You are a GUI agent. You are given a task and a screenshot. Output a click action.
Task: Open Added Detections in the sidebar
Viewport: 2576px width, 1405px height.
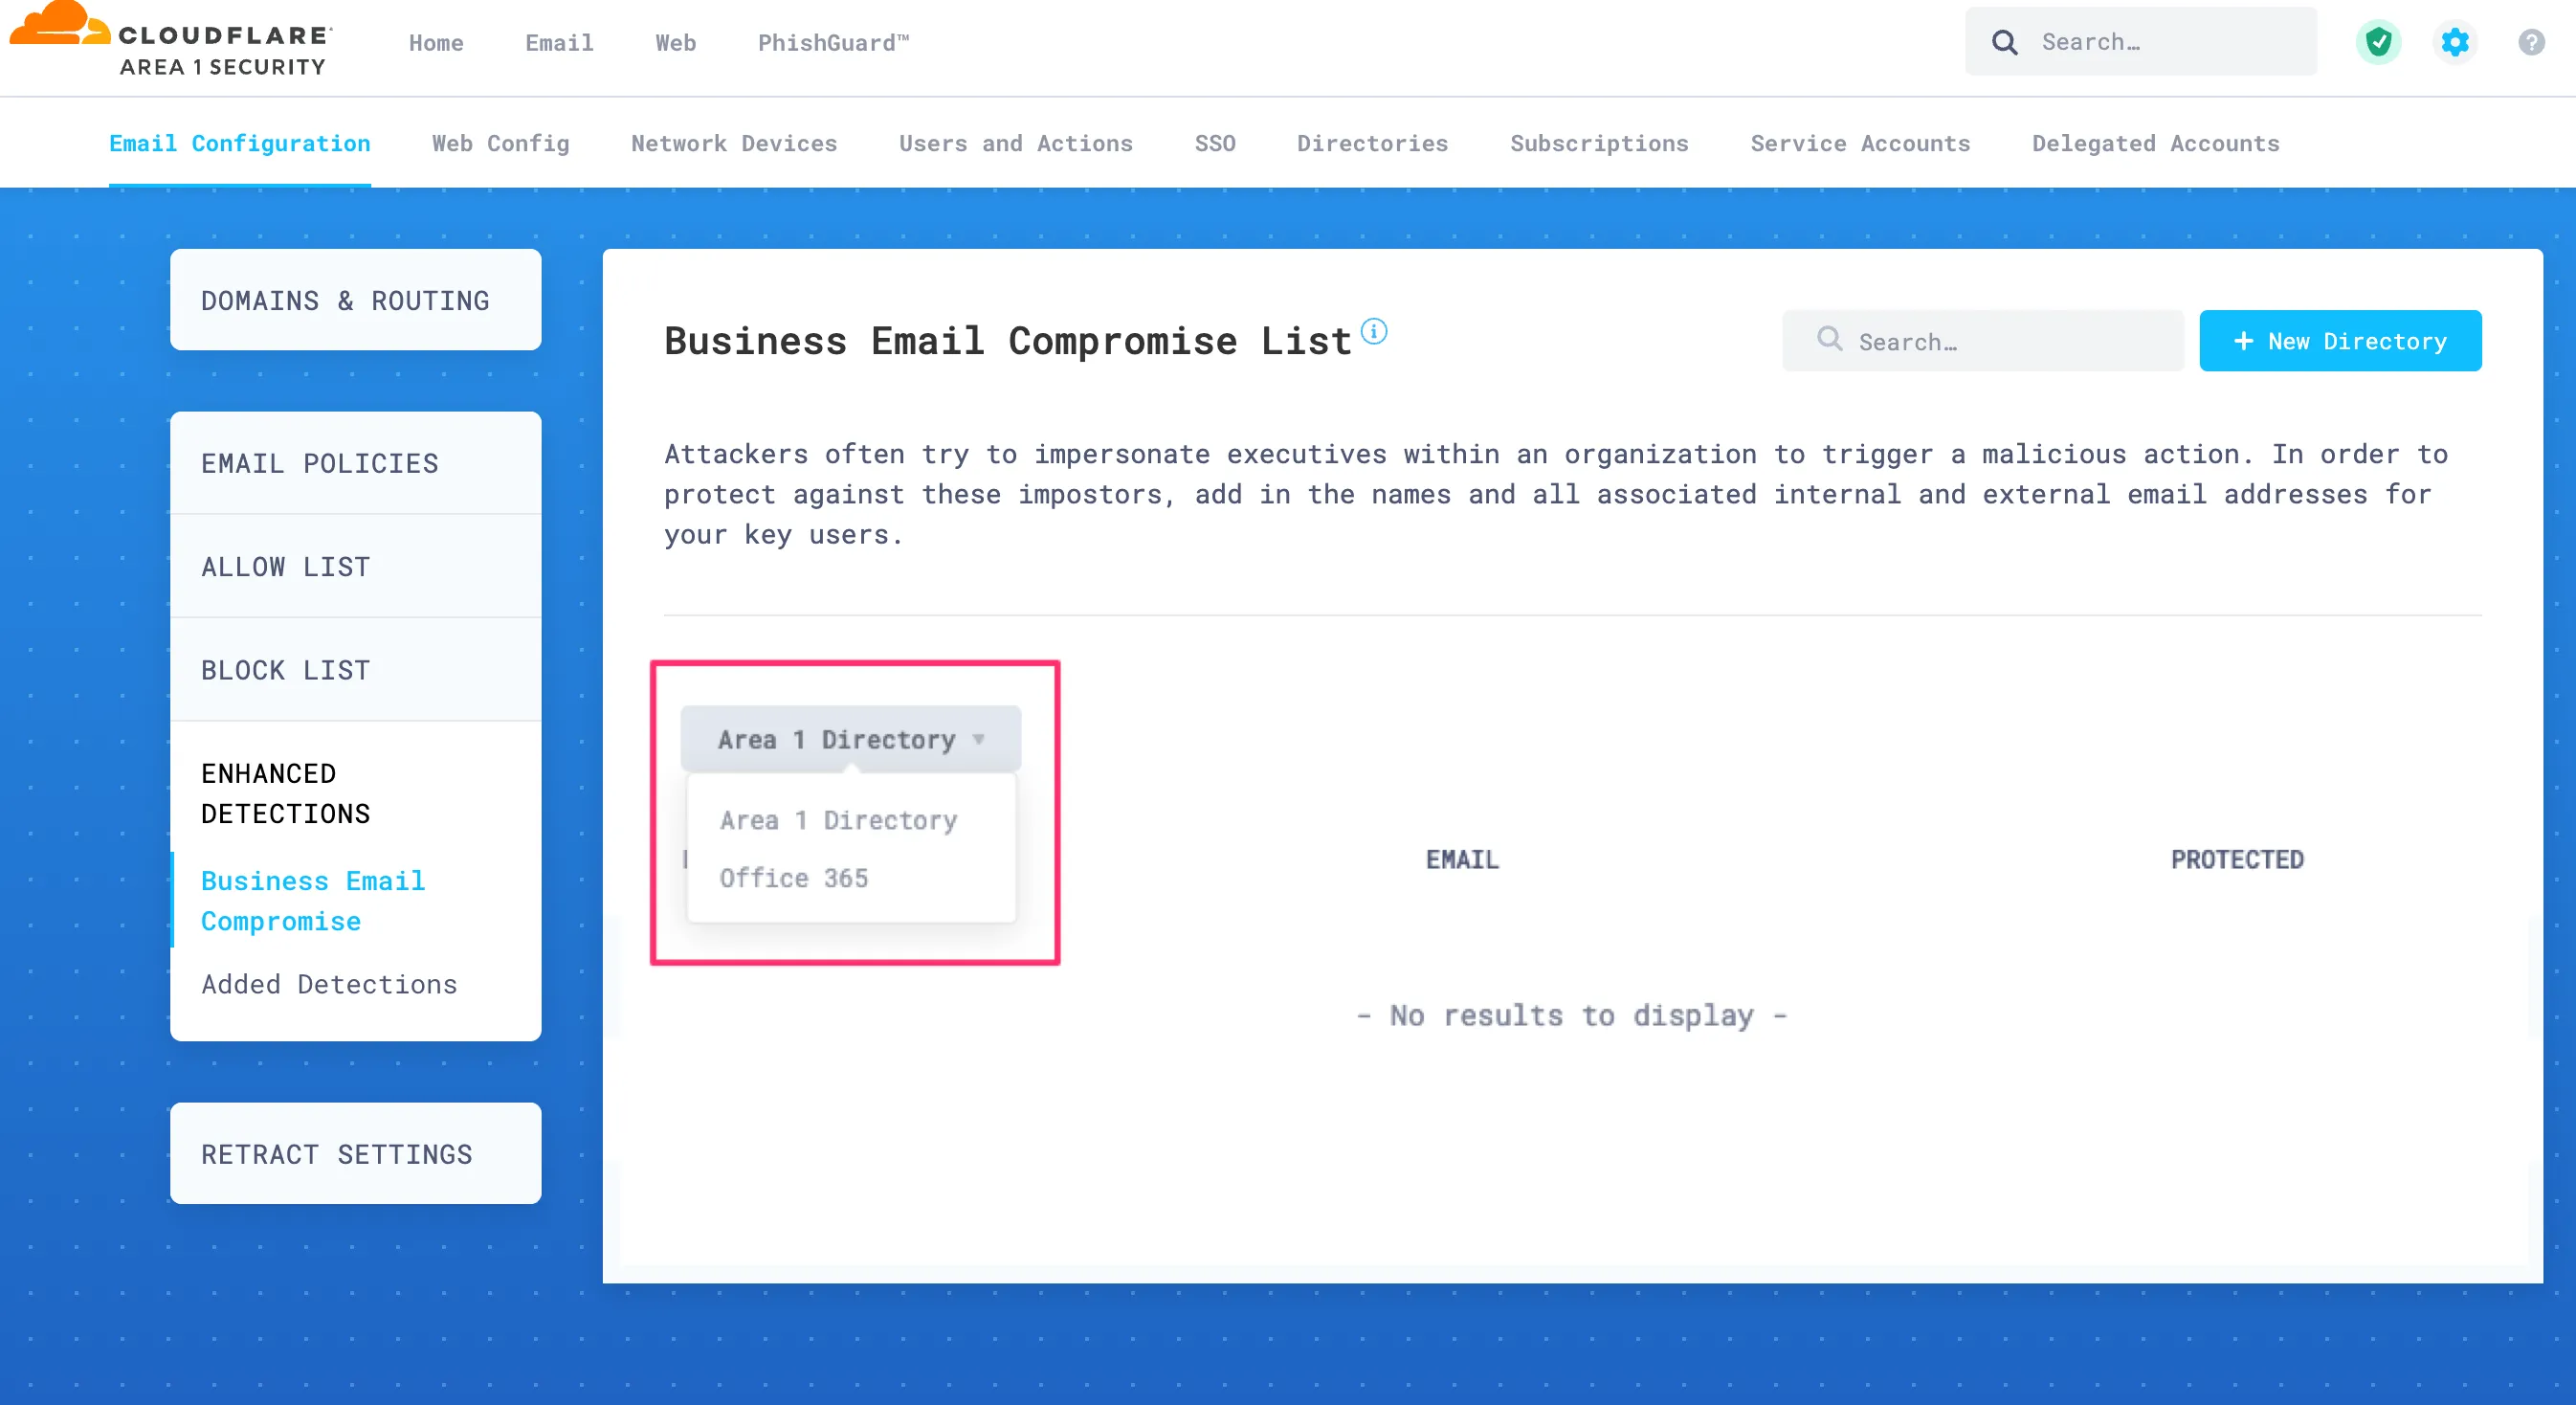pos(329,984)
